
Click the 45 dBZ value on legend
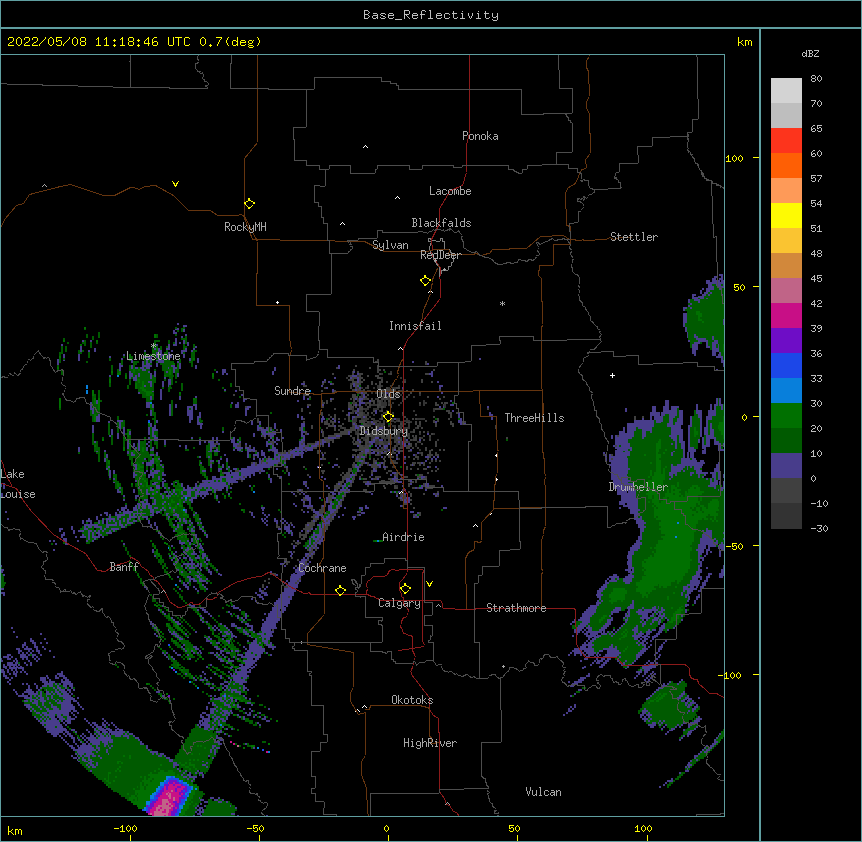816,279
